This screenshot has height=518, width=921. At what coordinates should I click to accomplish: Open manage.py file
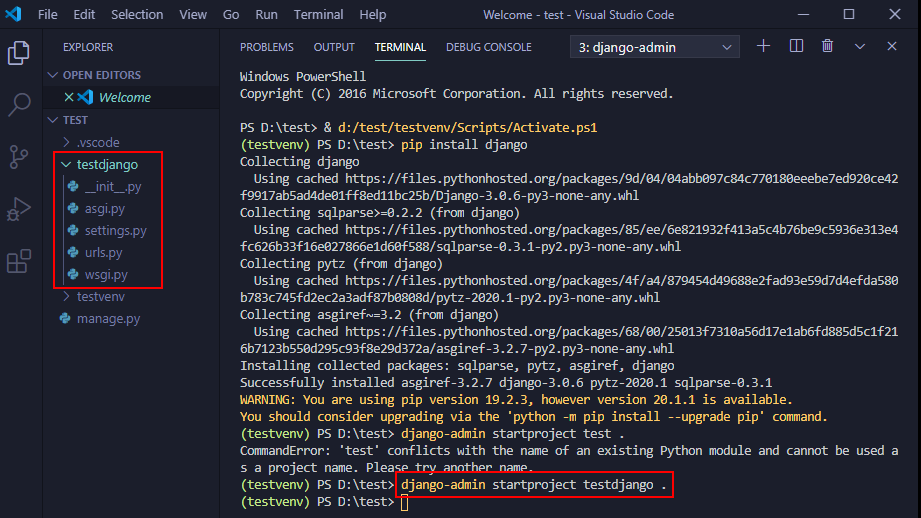point(108,318)
